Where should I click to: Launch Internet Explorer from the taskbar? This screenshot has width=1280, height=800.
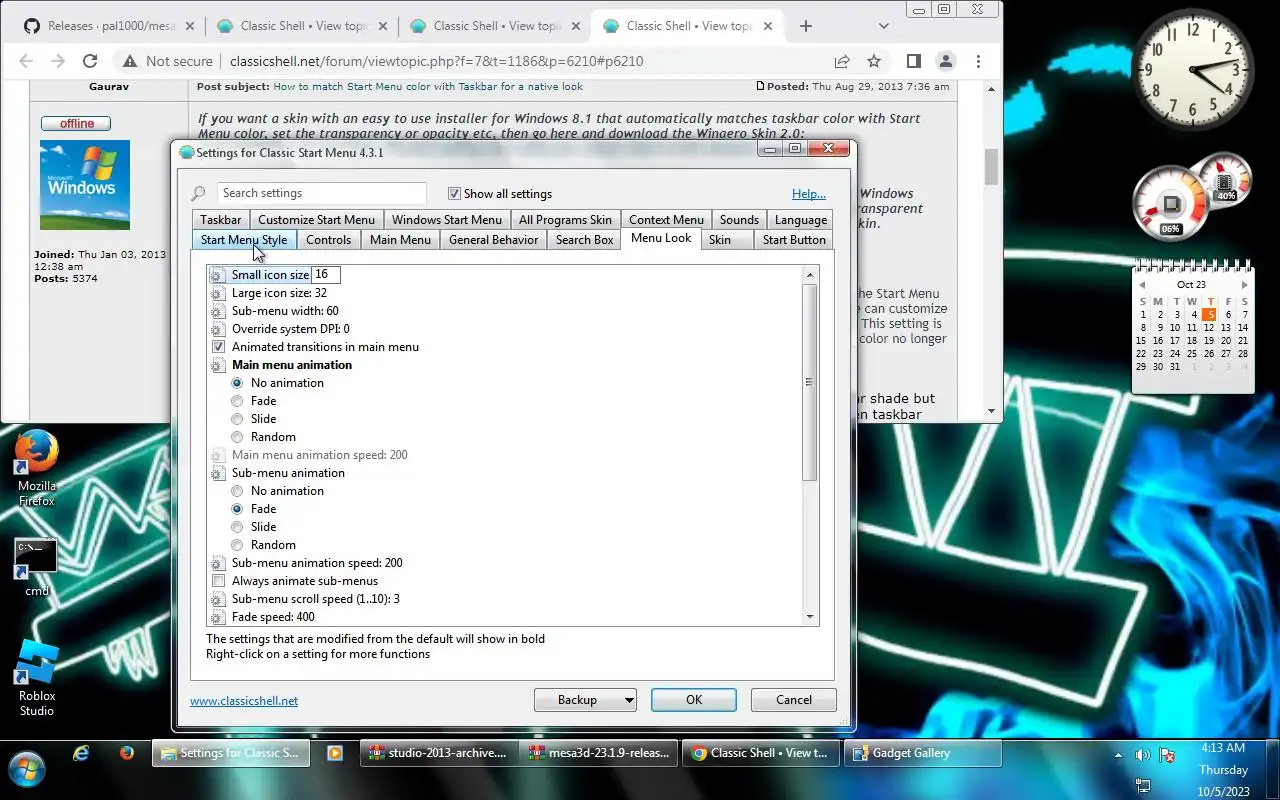point(81,754)
